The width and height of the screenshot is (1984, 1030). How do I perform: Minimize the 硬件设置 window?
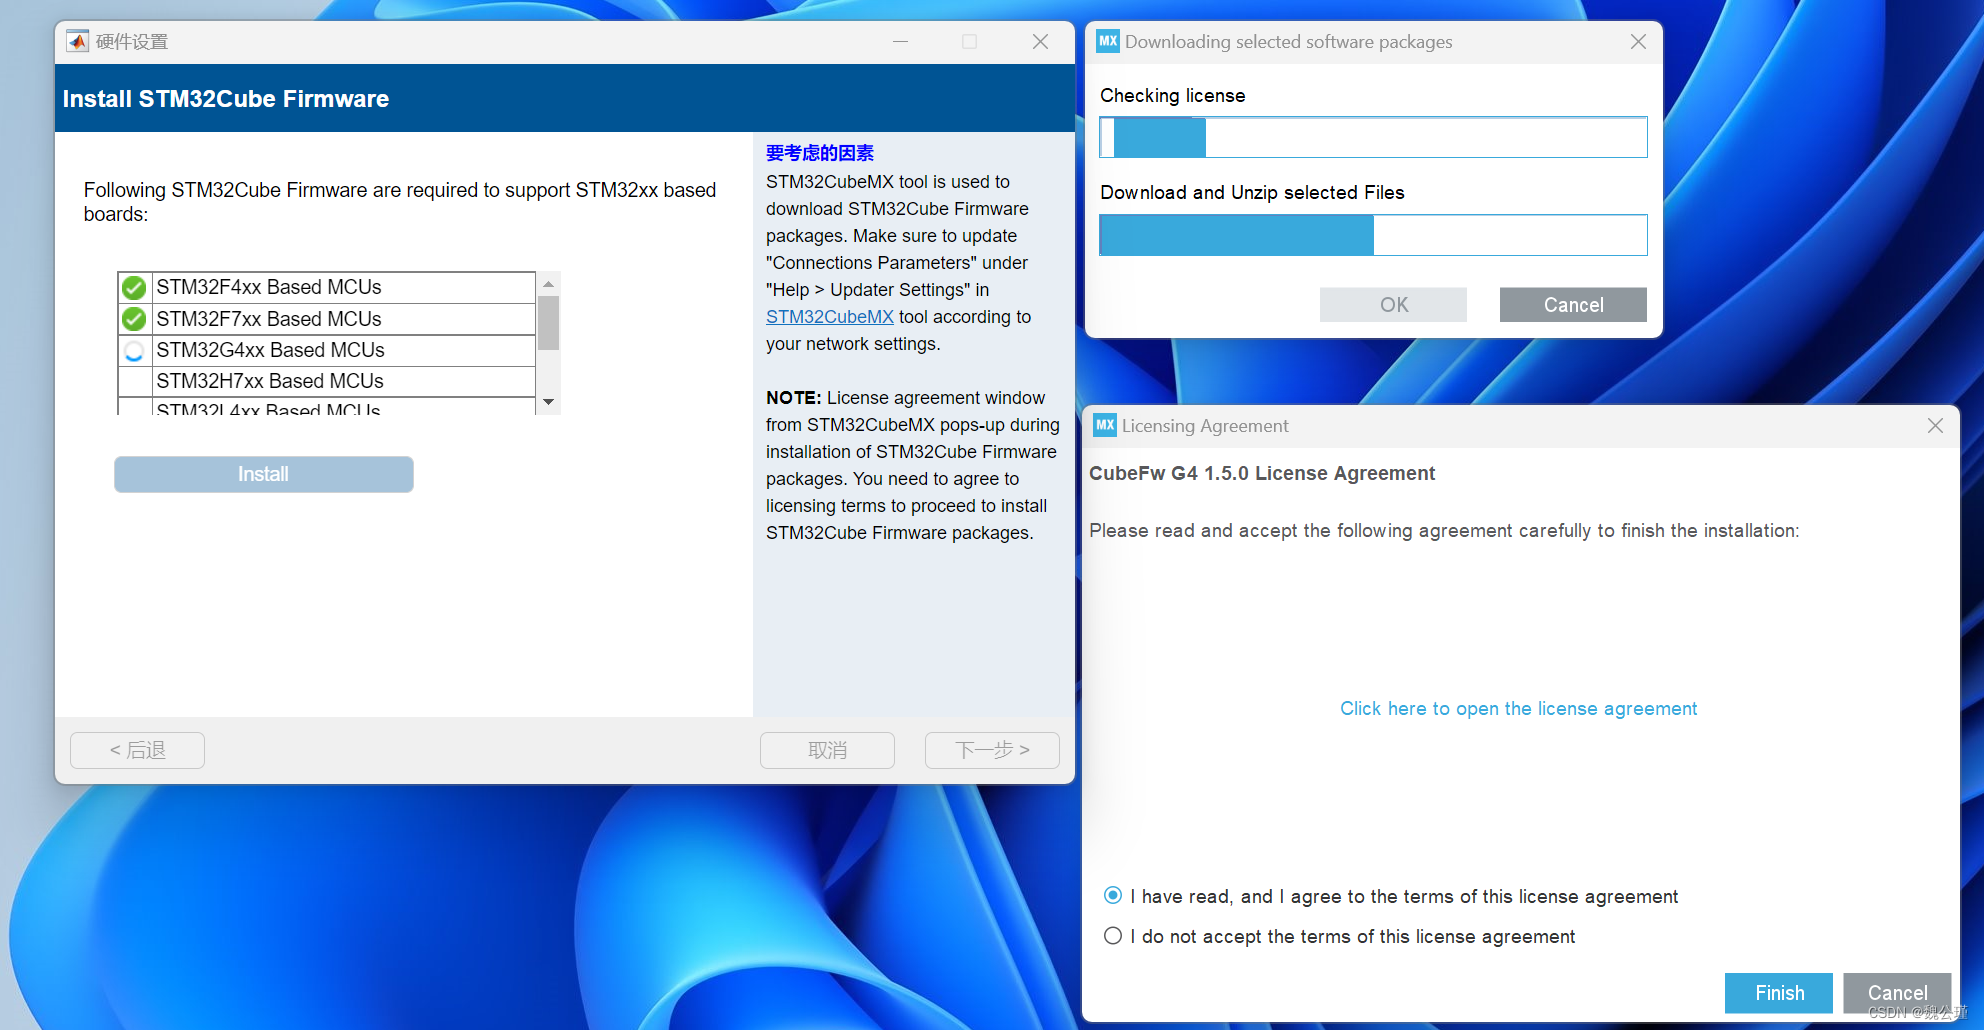click(x=900, y=41)
